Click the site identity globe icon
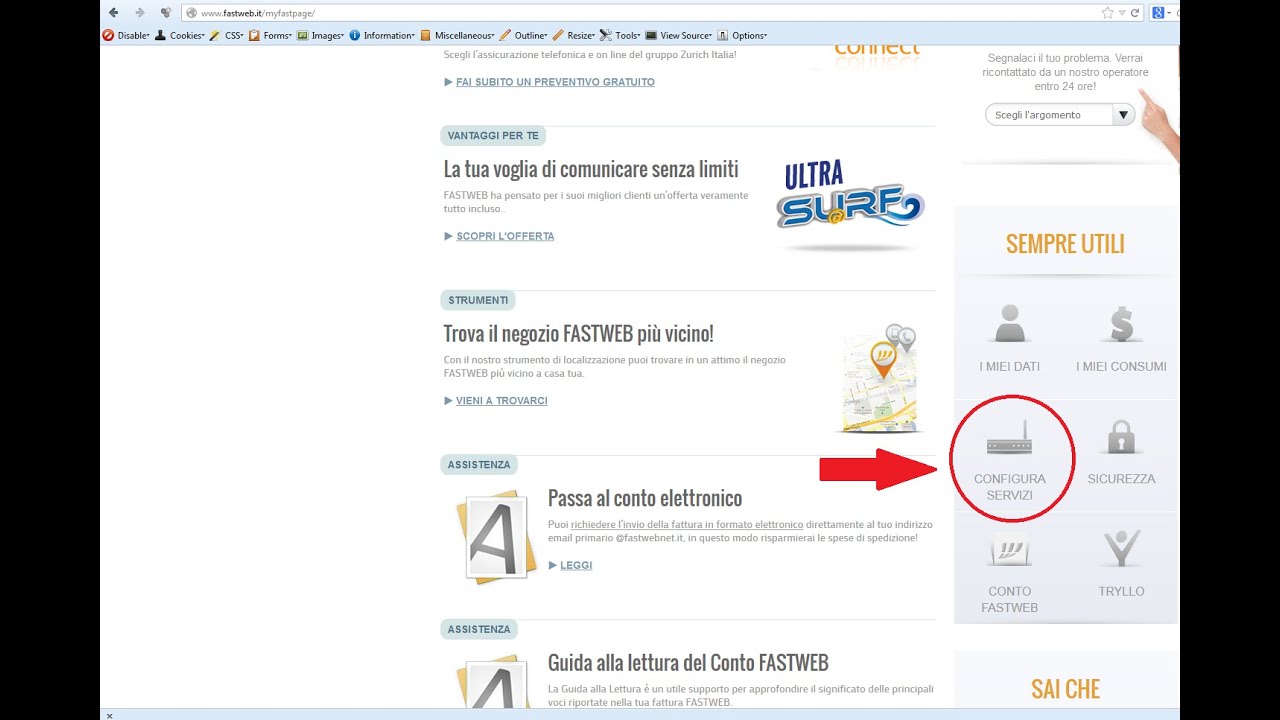Screen dimensions: 1280x720 coord(192,13)
